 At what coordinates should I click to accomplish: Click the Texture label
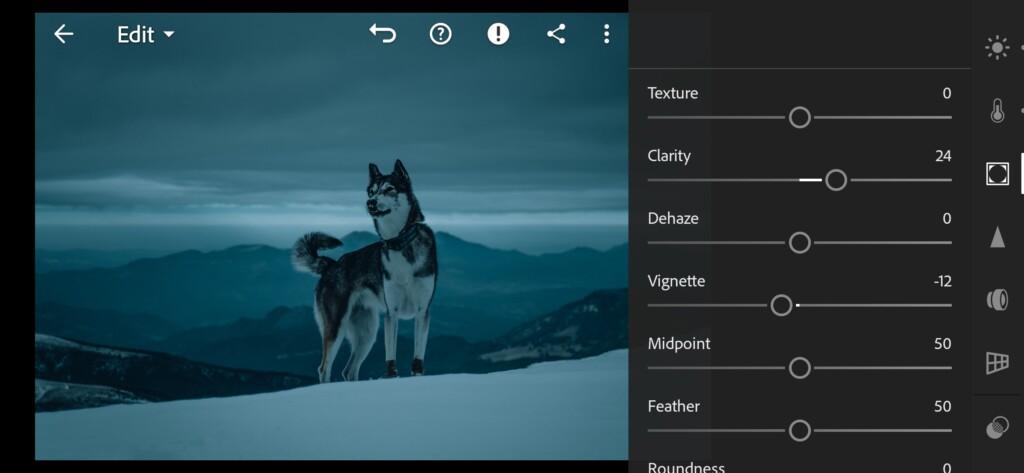coord(673,93)
